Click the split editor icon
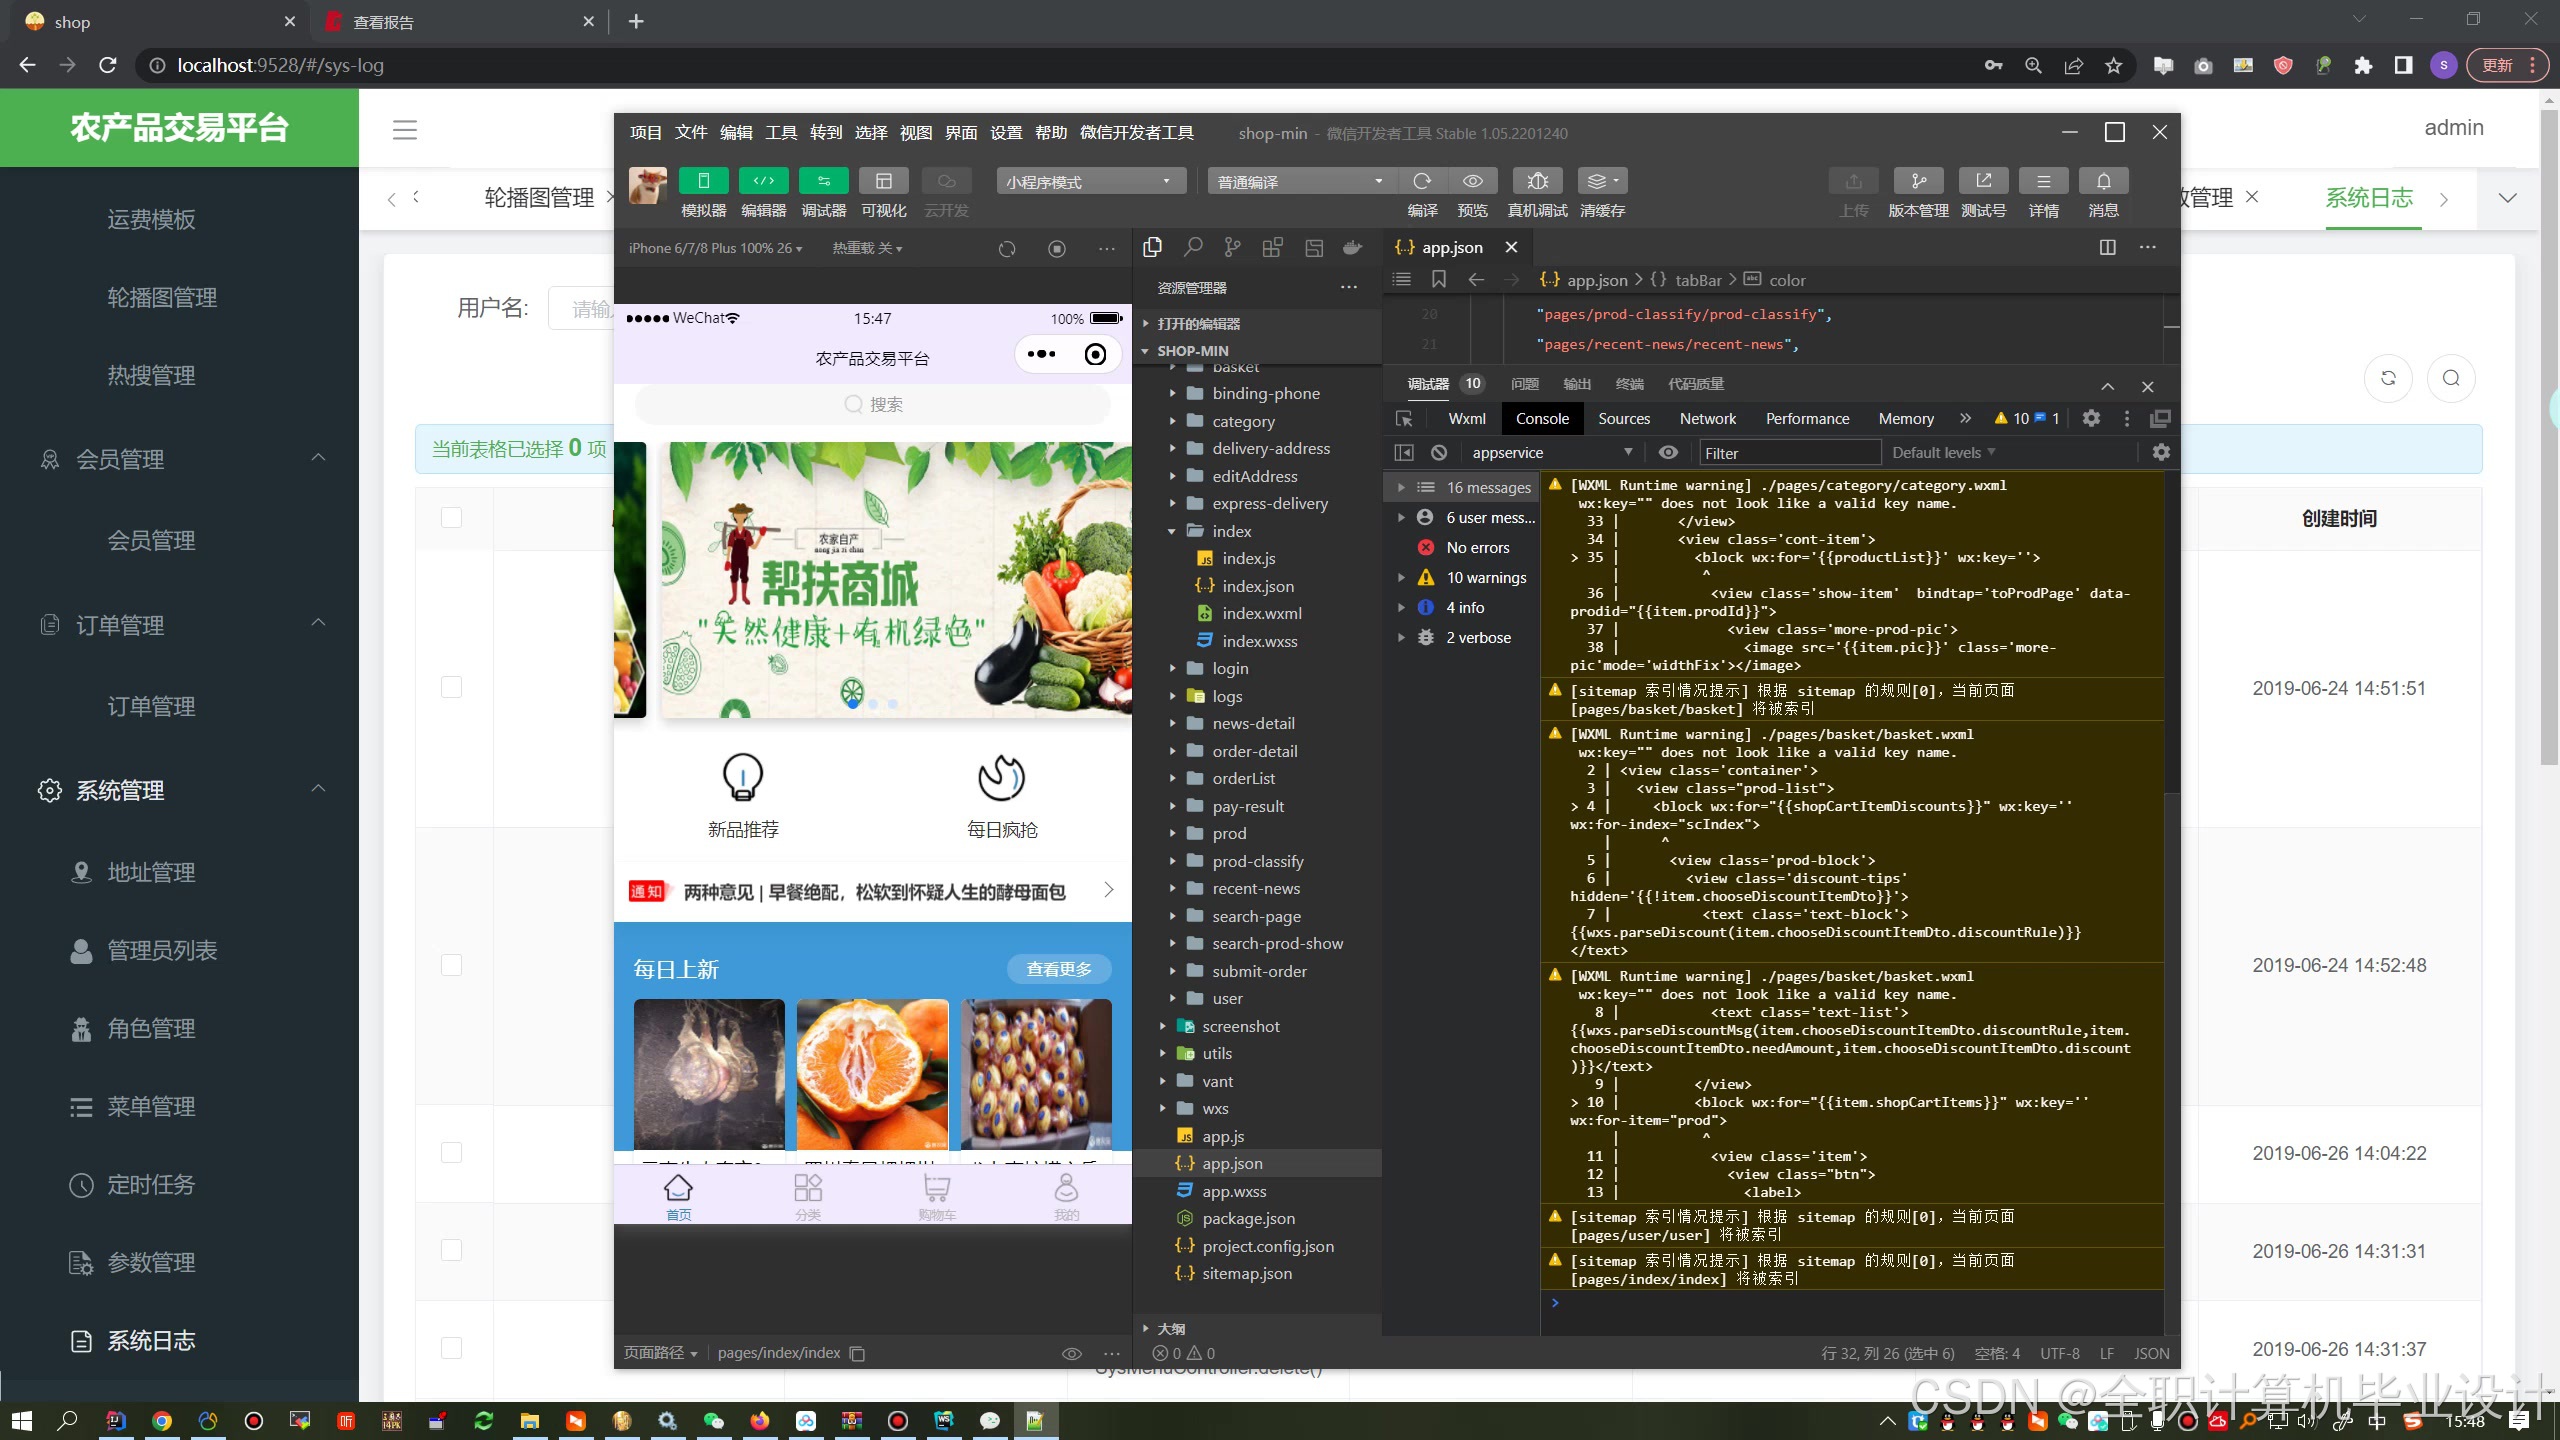 coord(2107,247)
